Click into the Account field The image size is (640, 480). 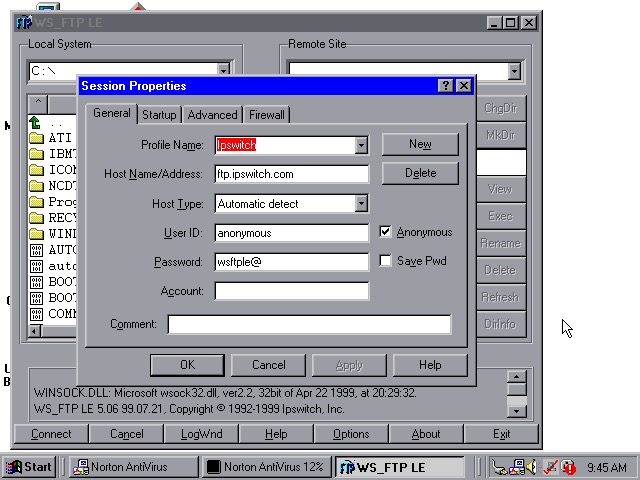pyautogui.click(x=291, y=291)
